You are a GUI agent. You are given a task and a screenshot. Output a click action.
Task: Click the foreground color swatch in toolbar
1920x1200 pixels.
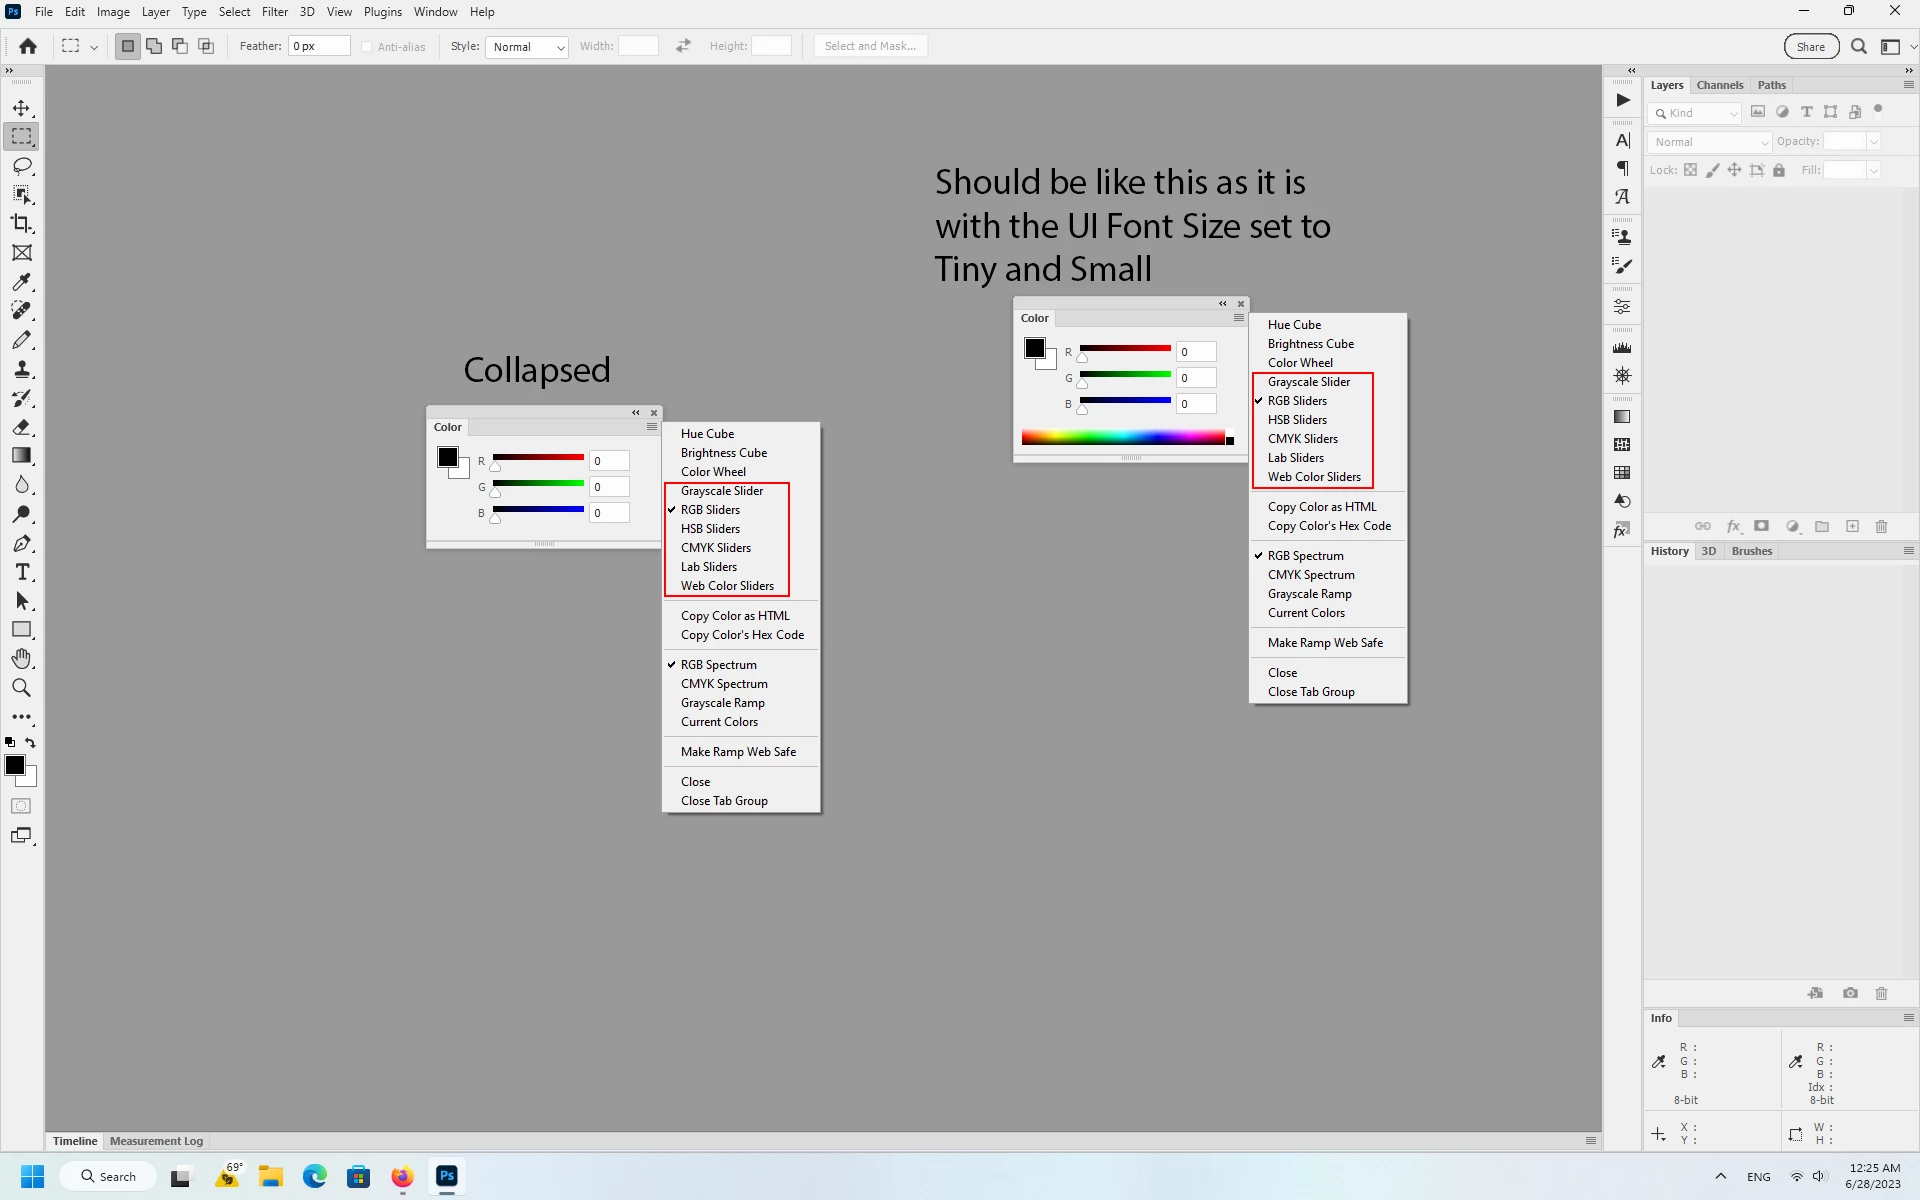click(15, 765)
